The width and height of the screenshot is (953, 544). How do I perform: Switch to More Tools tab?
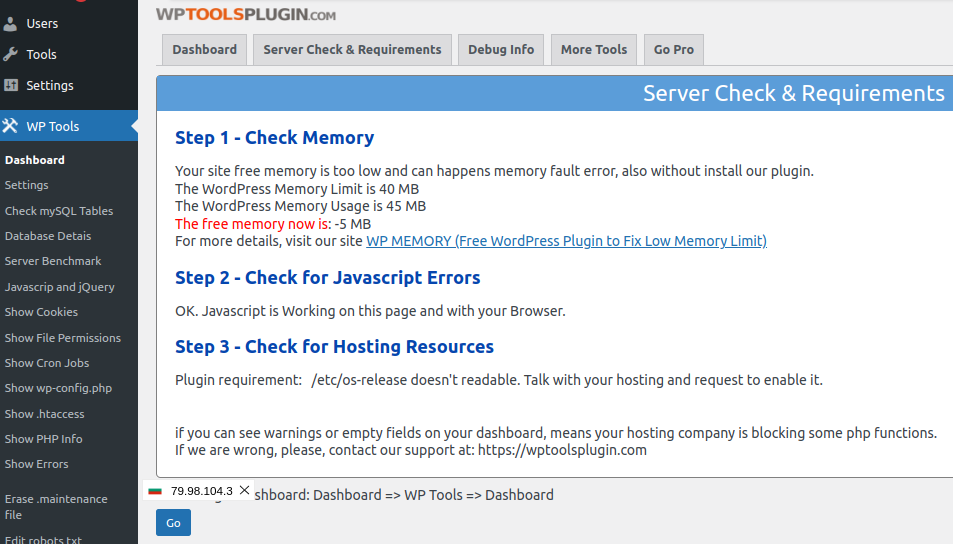pos(594,50)
